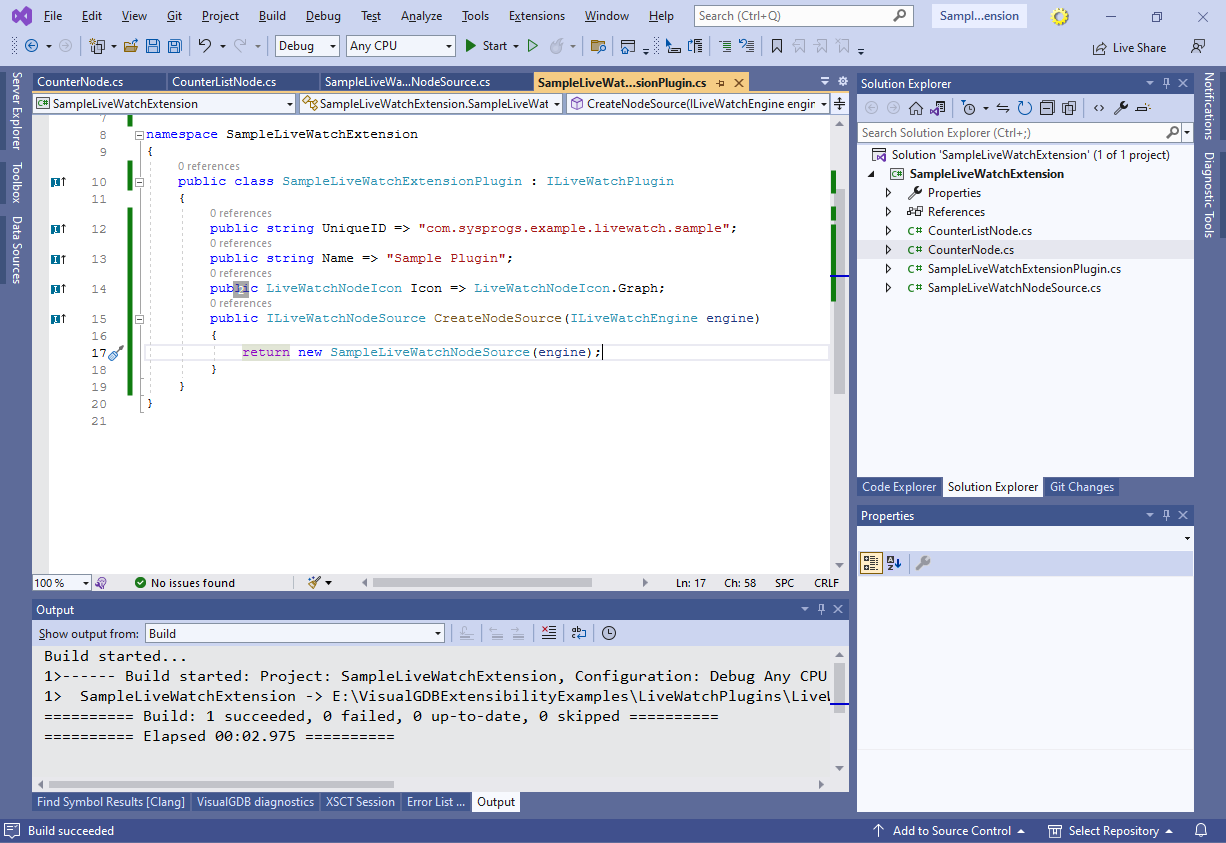1226x843 pixels.
Task: Click Start Without Debugging outline play icon
Action: tap(533, 46)
